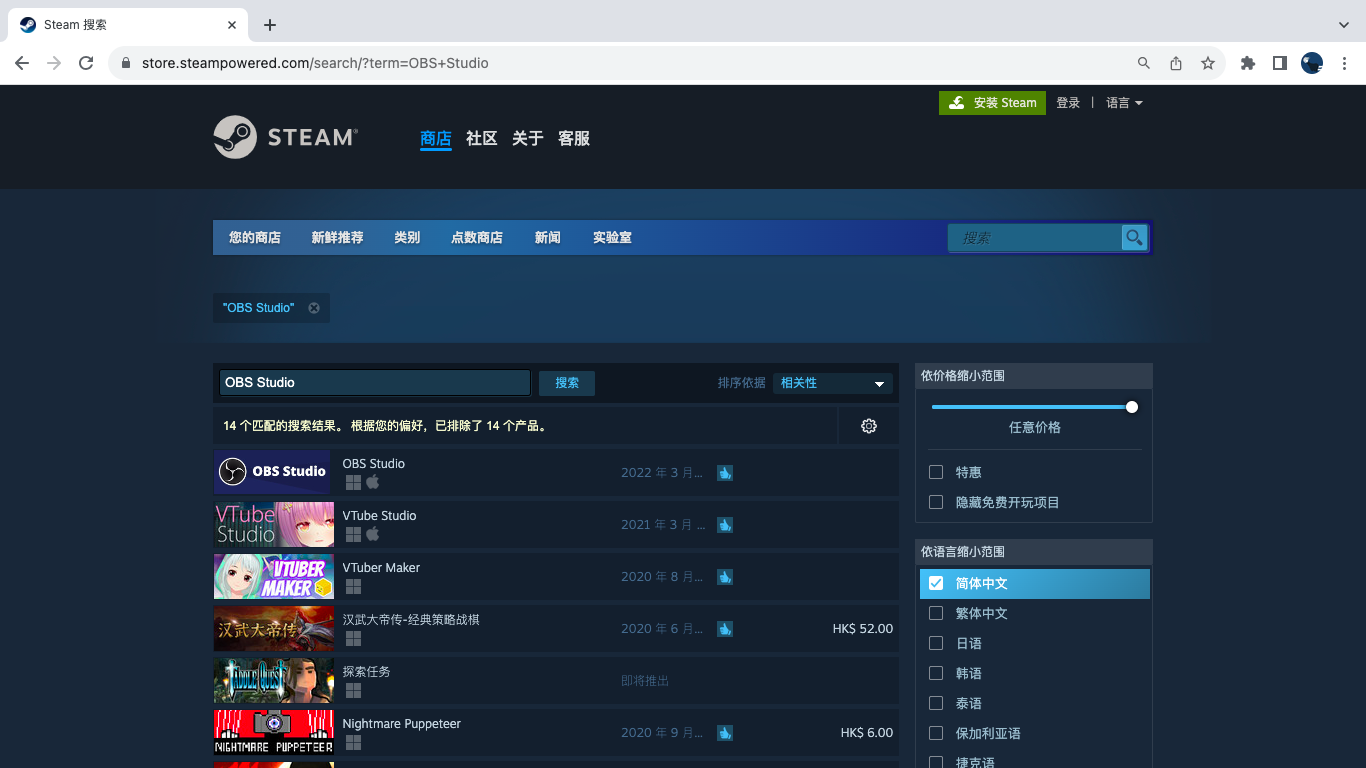Open the browser extensions puzzle icon
Viewport: 1366px width, 768px height.
(x=1247, y=63)
